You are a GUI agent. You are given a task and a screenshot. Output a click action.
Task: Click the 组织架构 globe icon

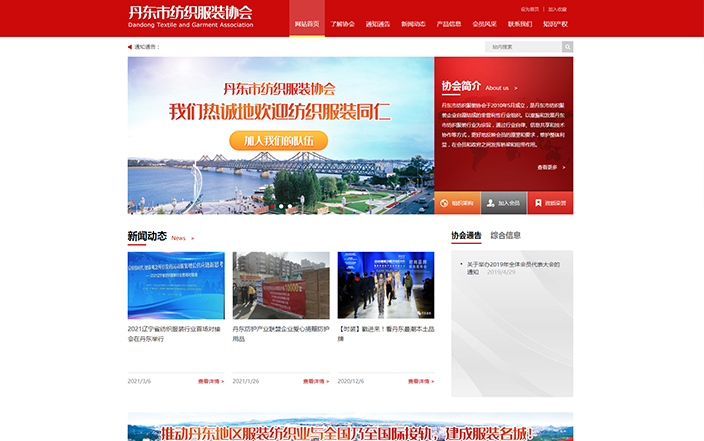[x=442, y=203]
